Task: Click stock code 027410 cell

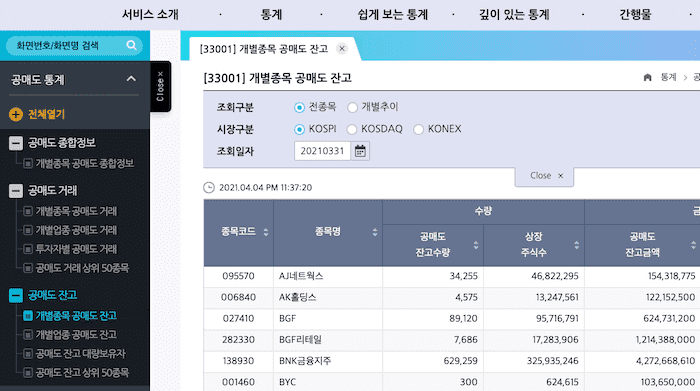Action: pos(238,318)
